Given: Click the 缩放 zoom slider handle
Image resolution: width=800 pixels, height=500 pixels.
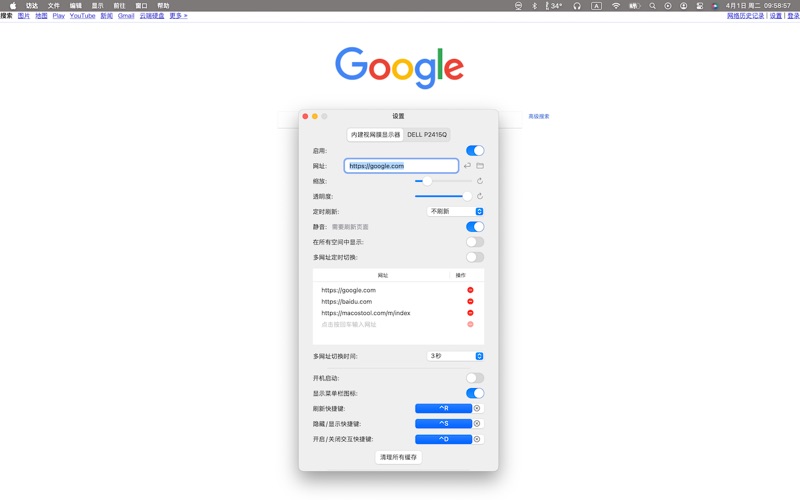Looking at the screenshot, I should point(427,181).
